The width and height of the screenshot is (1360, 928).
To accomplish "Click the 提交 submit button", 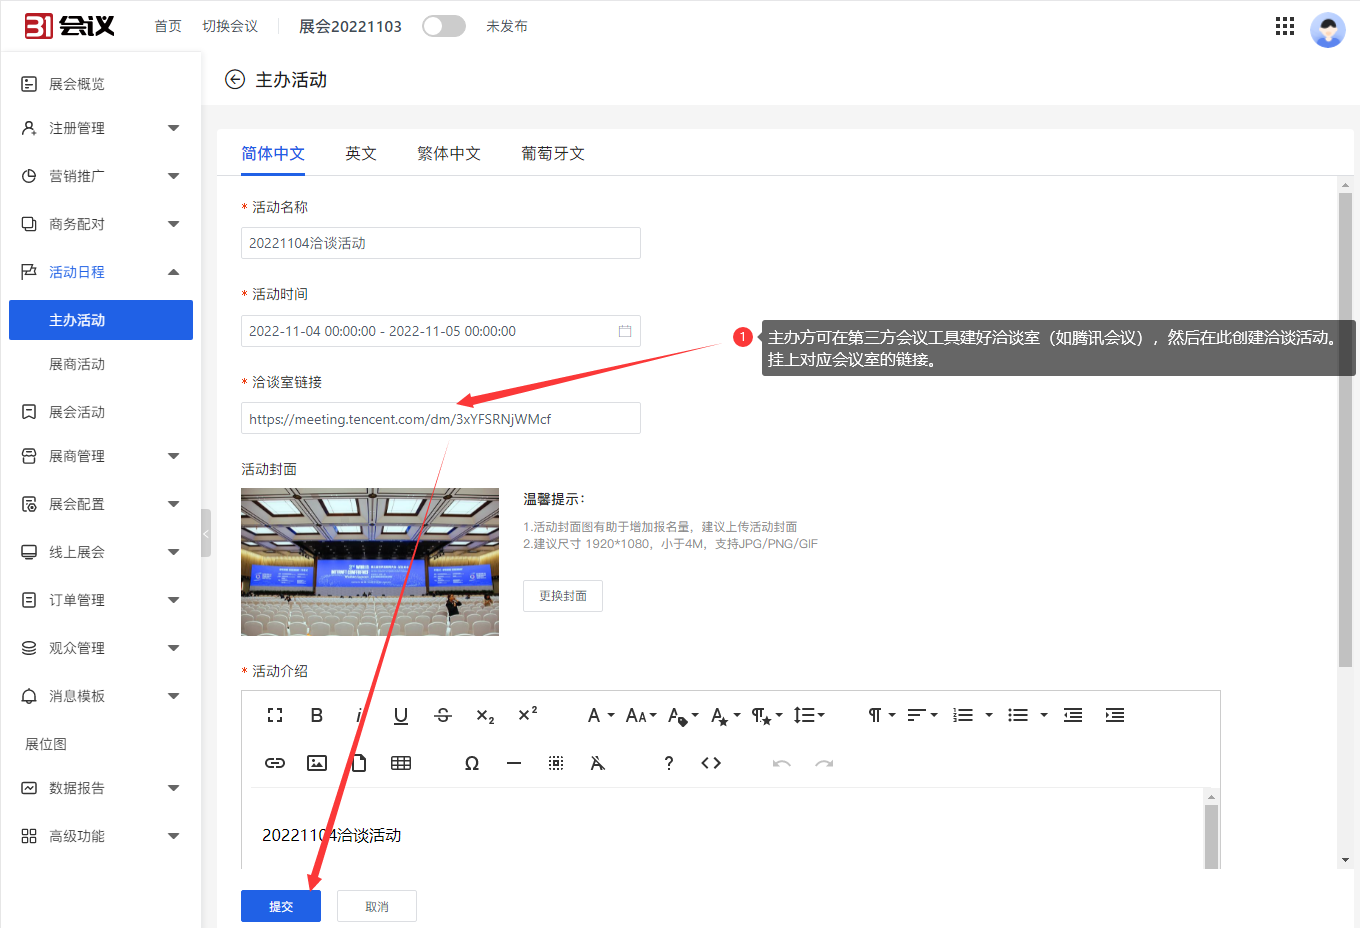I will pos(281,906).
